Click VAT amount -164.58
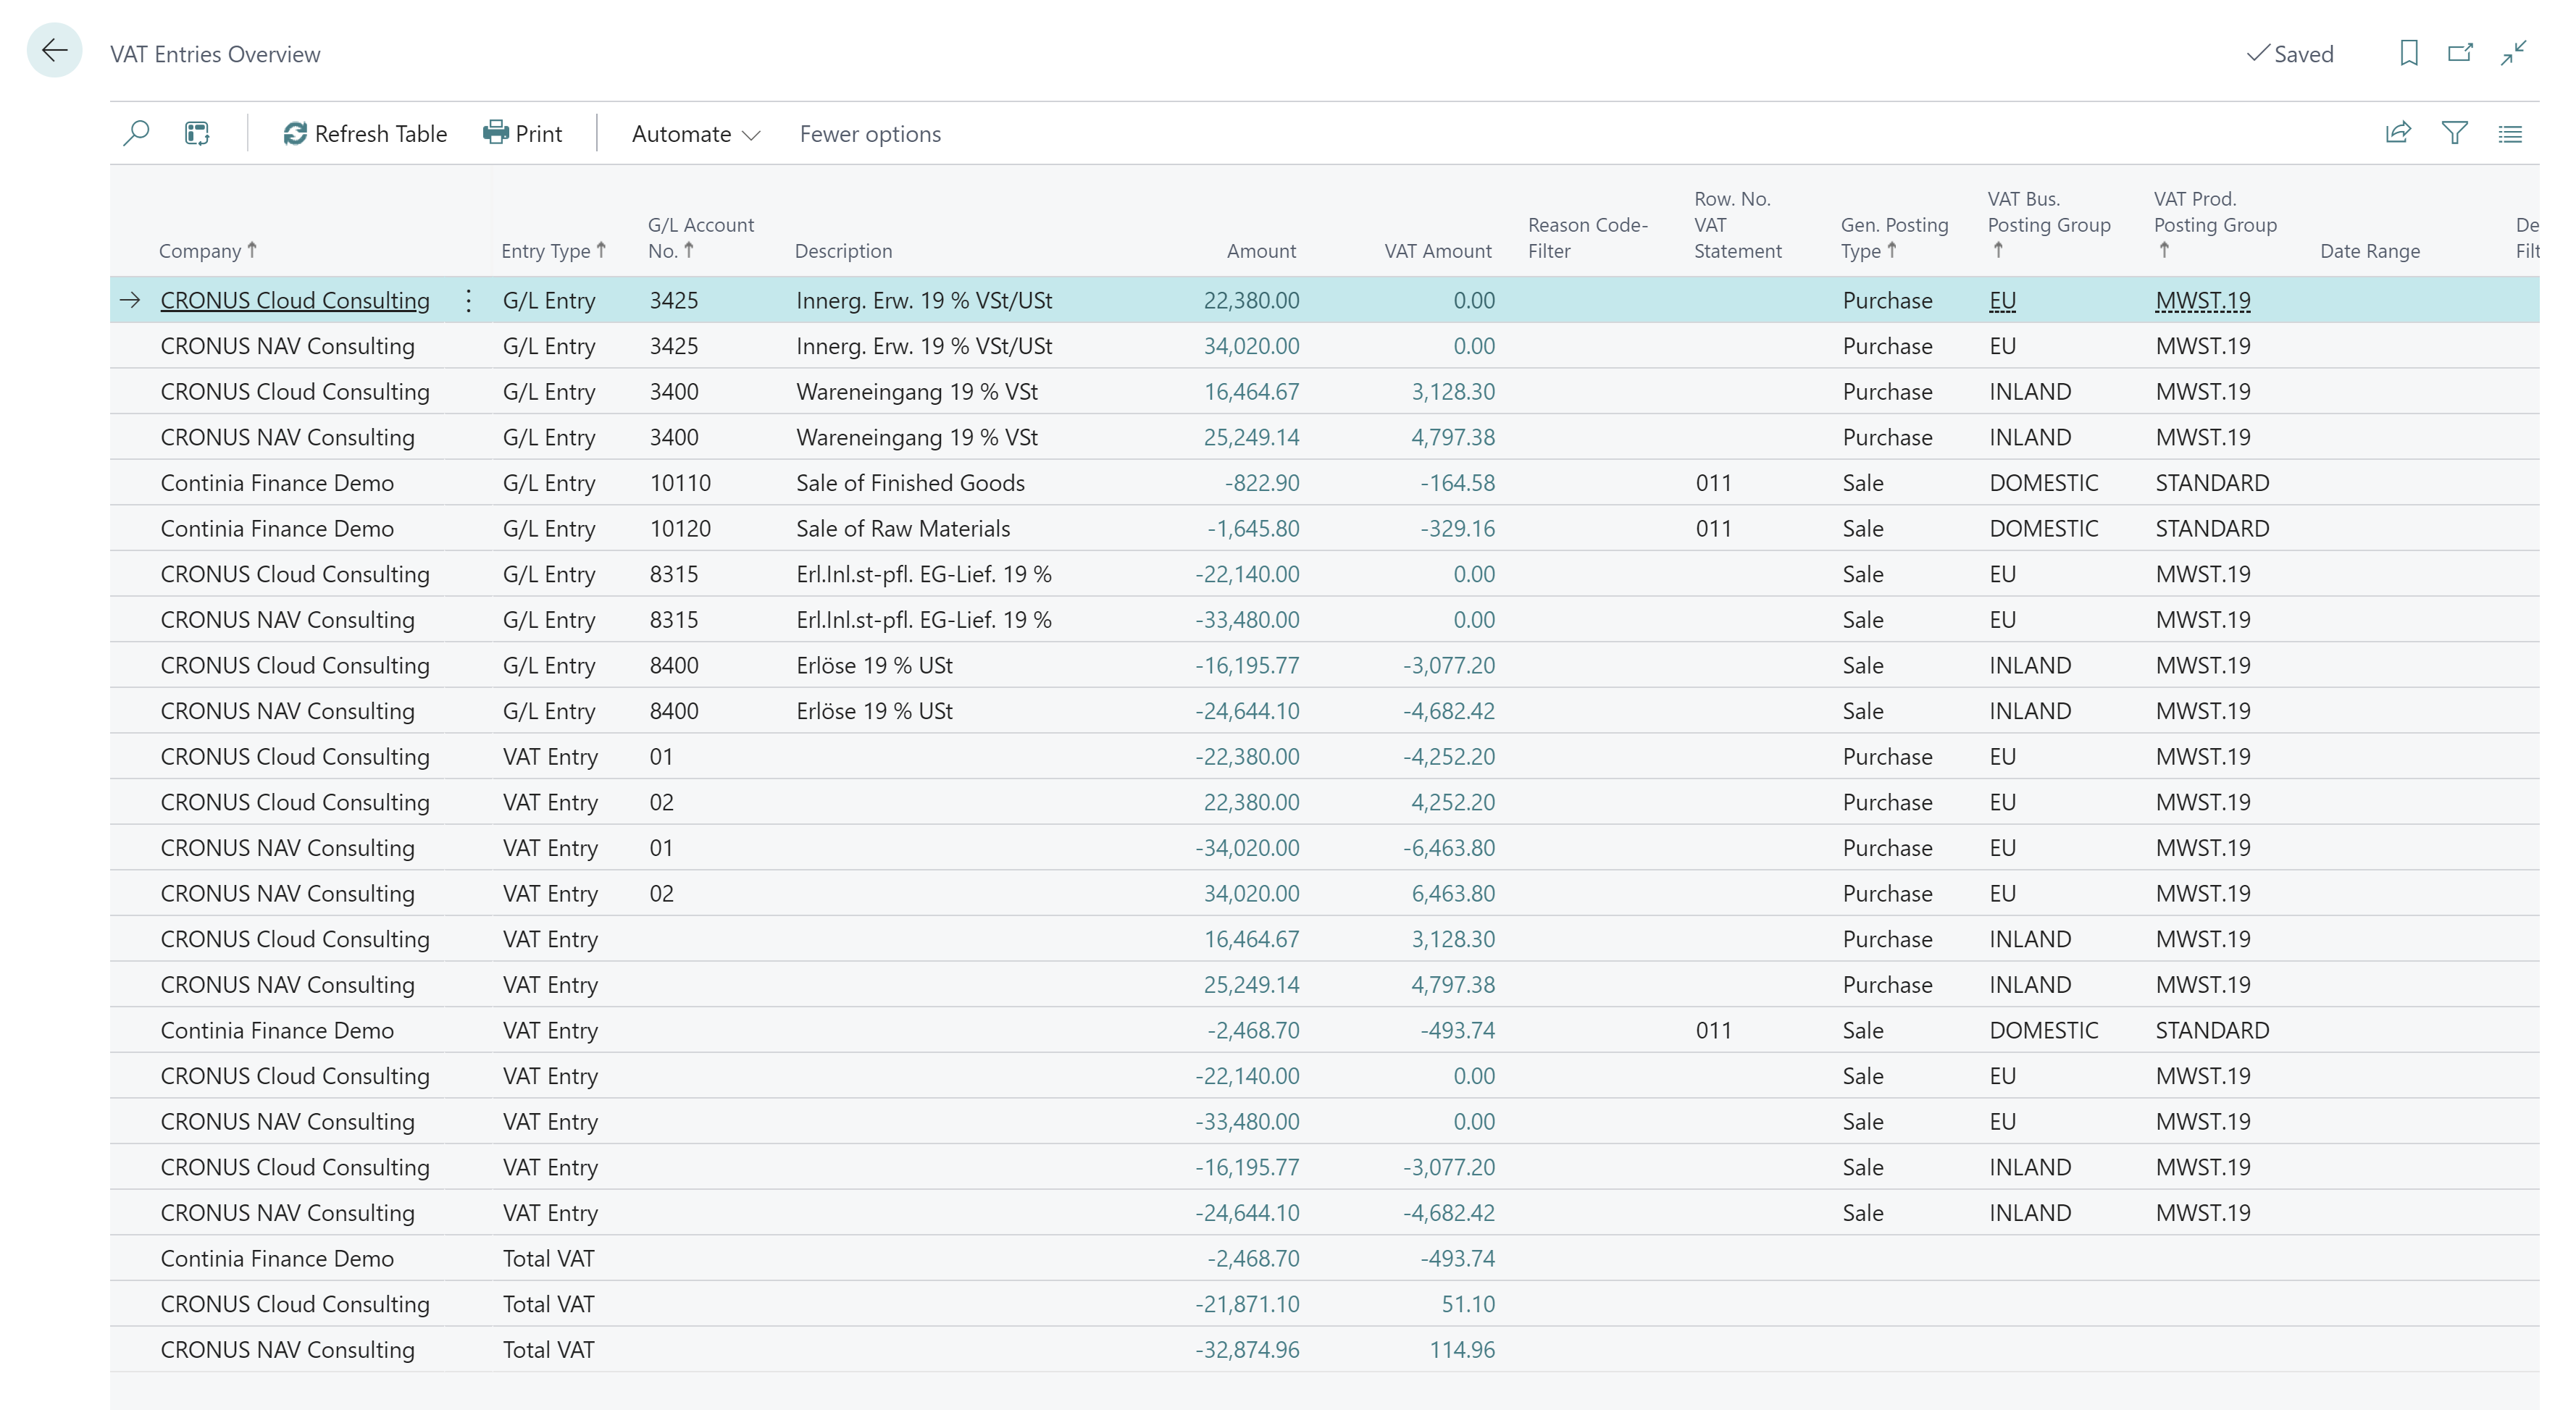 click(1457, 483)
